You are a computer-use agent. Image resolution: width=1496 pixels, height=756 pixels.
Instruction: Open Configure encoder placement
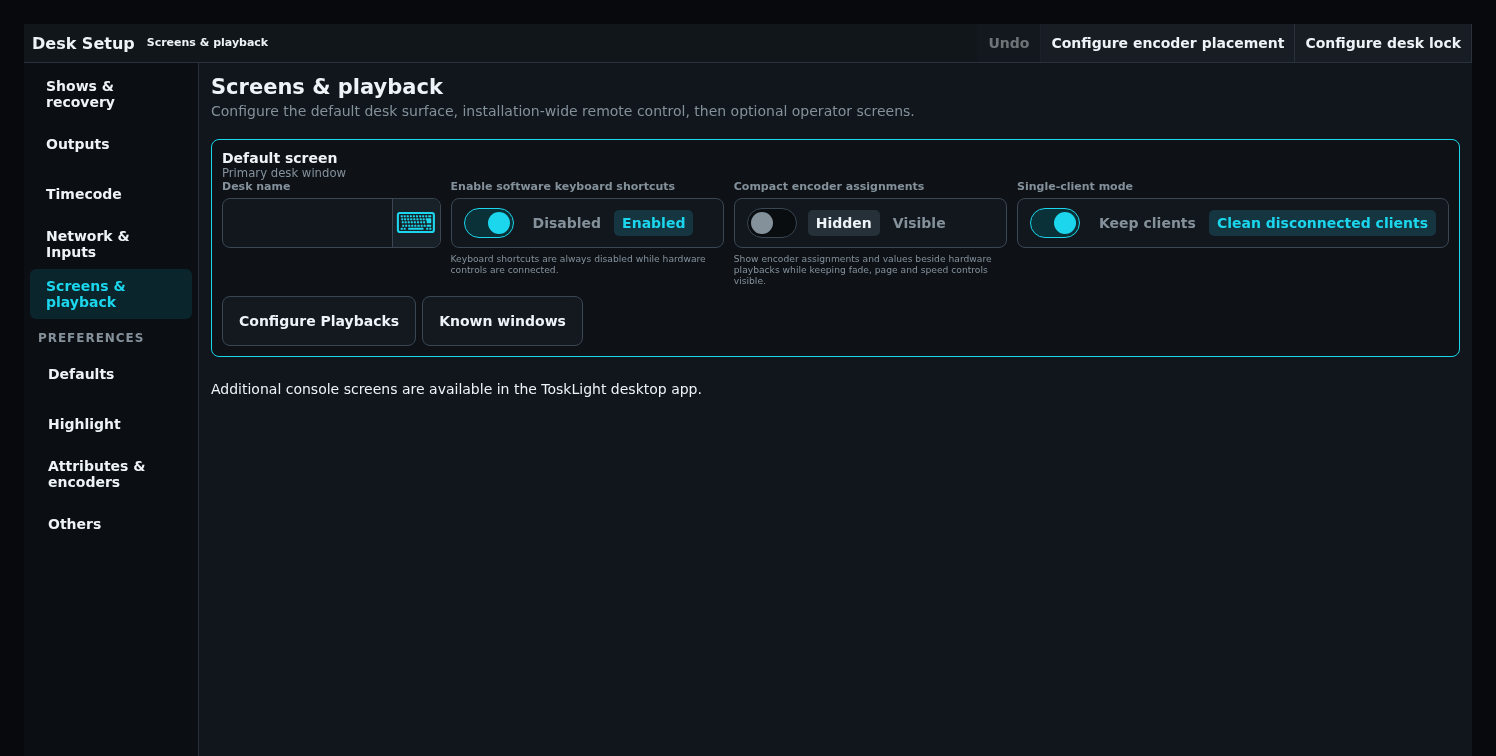1168,43
